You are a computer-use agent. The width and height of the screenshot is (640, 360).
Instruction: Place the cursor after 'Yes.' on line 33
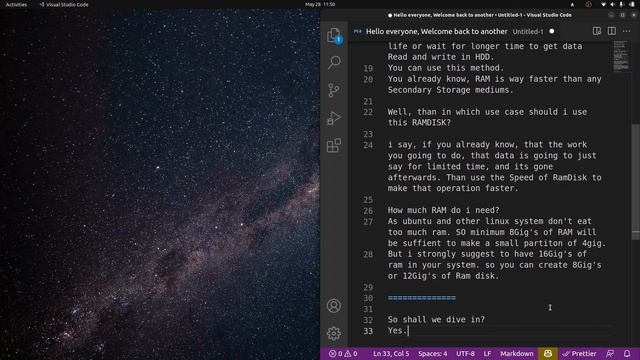[408, 331]
